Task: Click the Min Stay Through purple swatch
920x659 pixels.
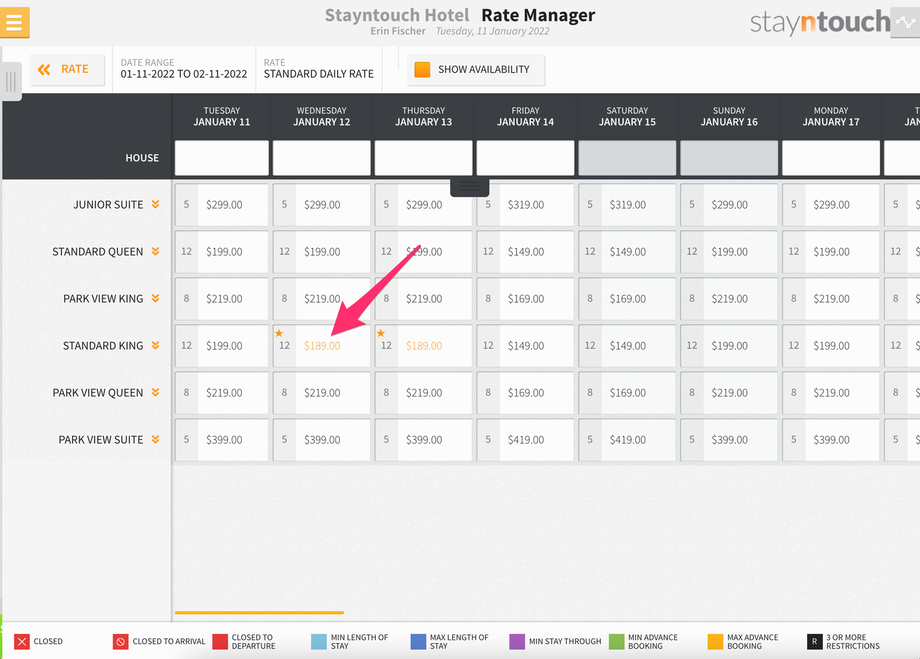Action: click(x=517, y=641)
